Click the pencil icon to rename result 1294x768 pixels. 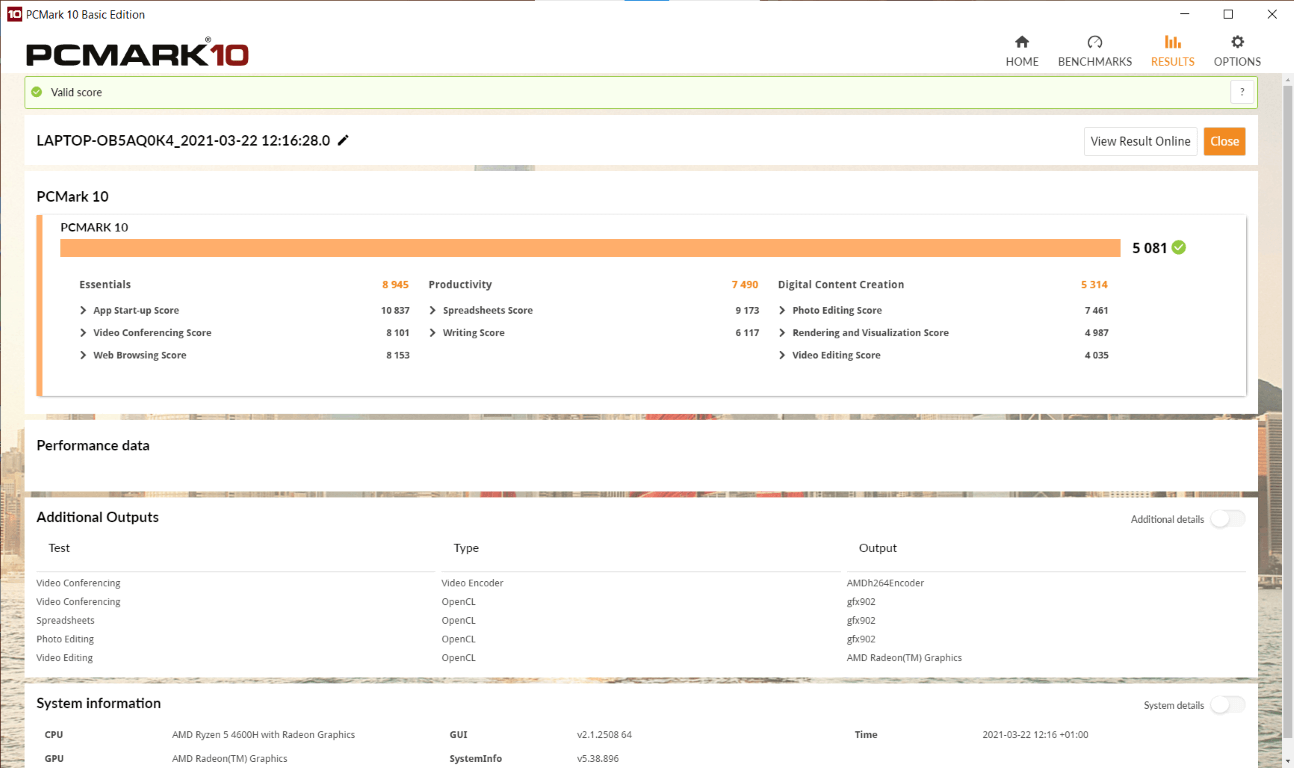click(x=343, y=141)
